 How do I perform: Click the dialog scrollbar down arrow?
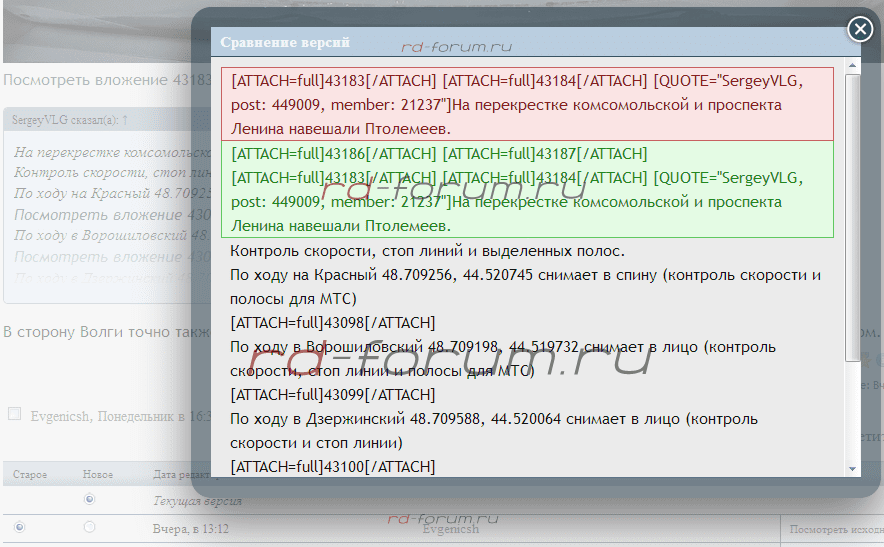pos(852,468)
